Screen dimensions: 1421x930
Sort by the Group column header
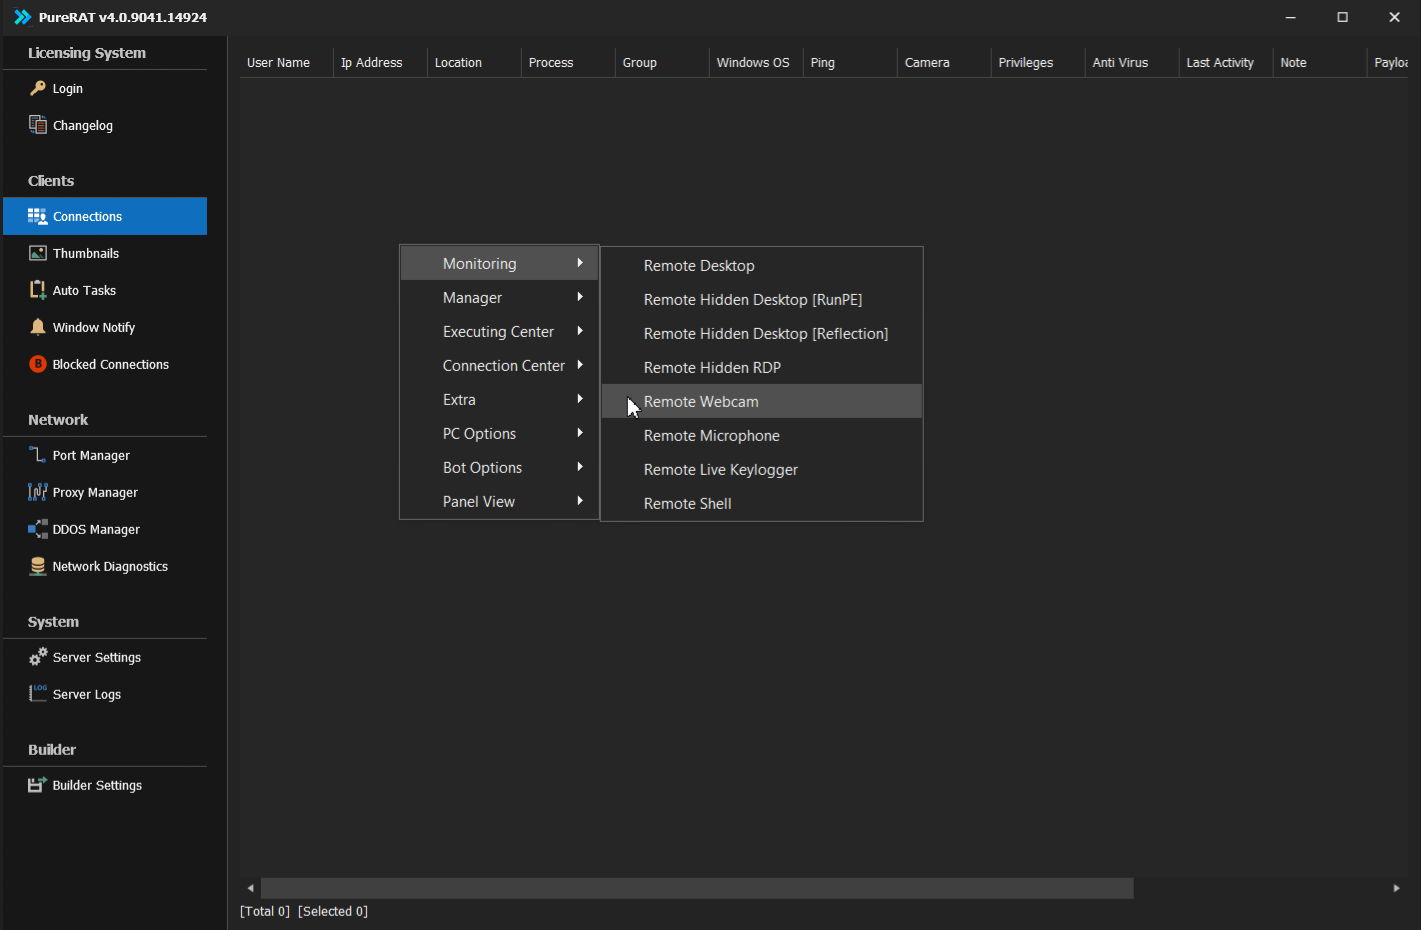click(x=662, y=62)
